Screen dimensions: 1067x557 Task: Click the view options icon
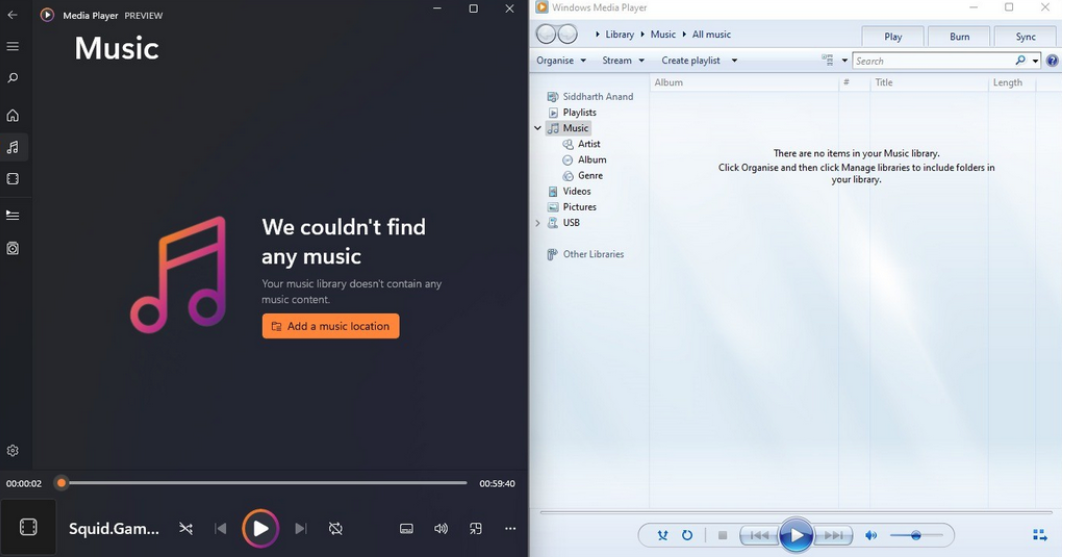click(x=827, y=61)
